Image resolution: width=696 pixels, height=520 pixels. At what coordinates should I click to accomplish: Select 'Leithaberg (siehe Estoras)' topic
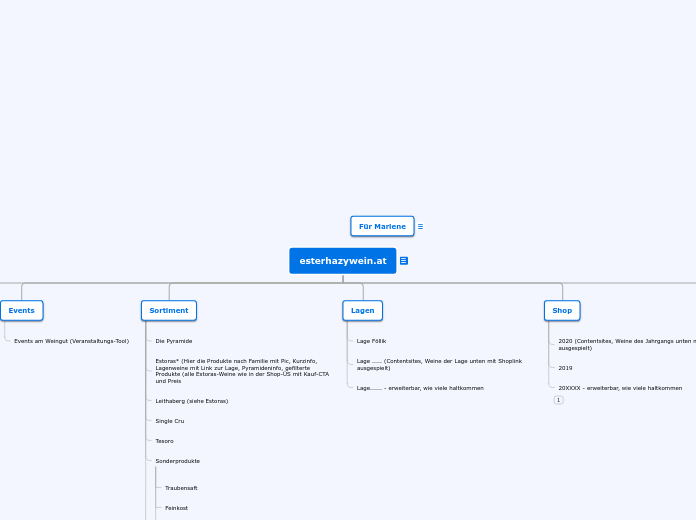[x=192, y=401]
